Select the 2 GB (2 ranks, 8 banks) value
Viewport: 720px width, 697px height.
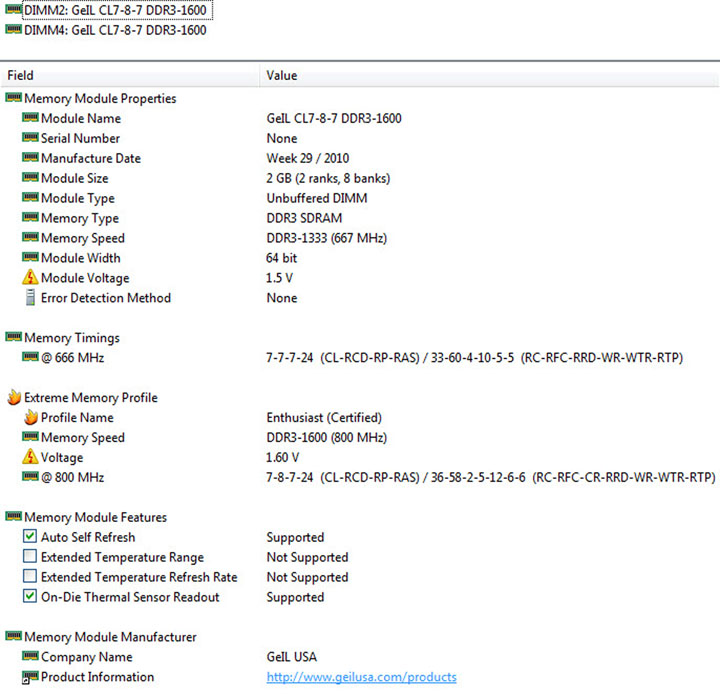coord(328,178)
